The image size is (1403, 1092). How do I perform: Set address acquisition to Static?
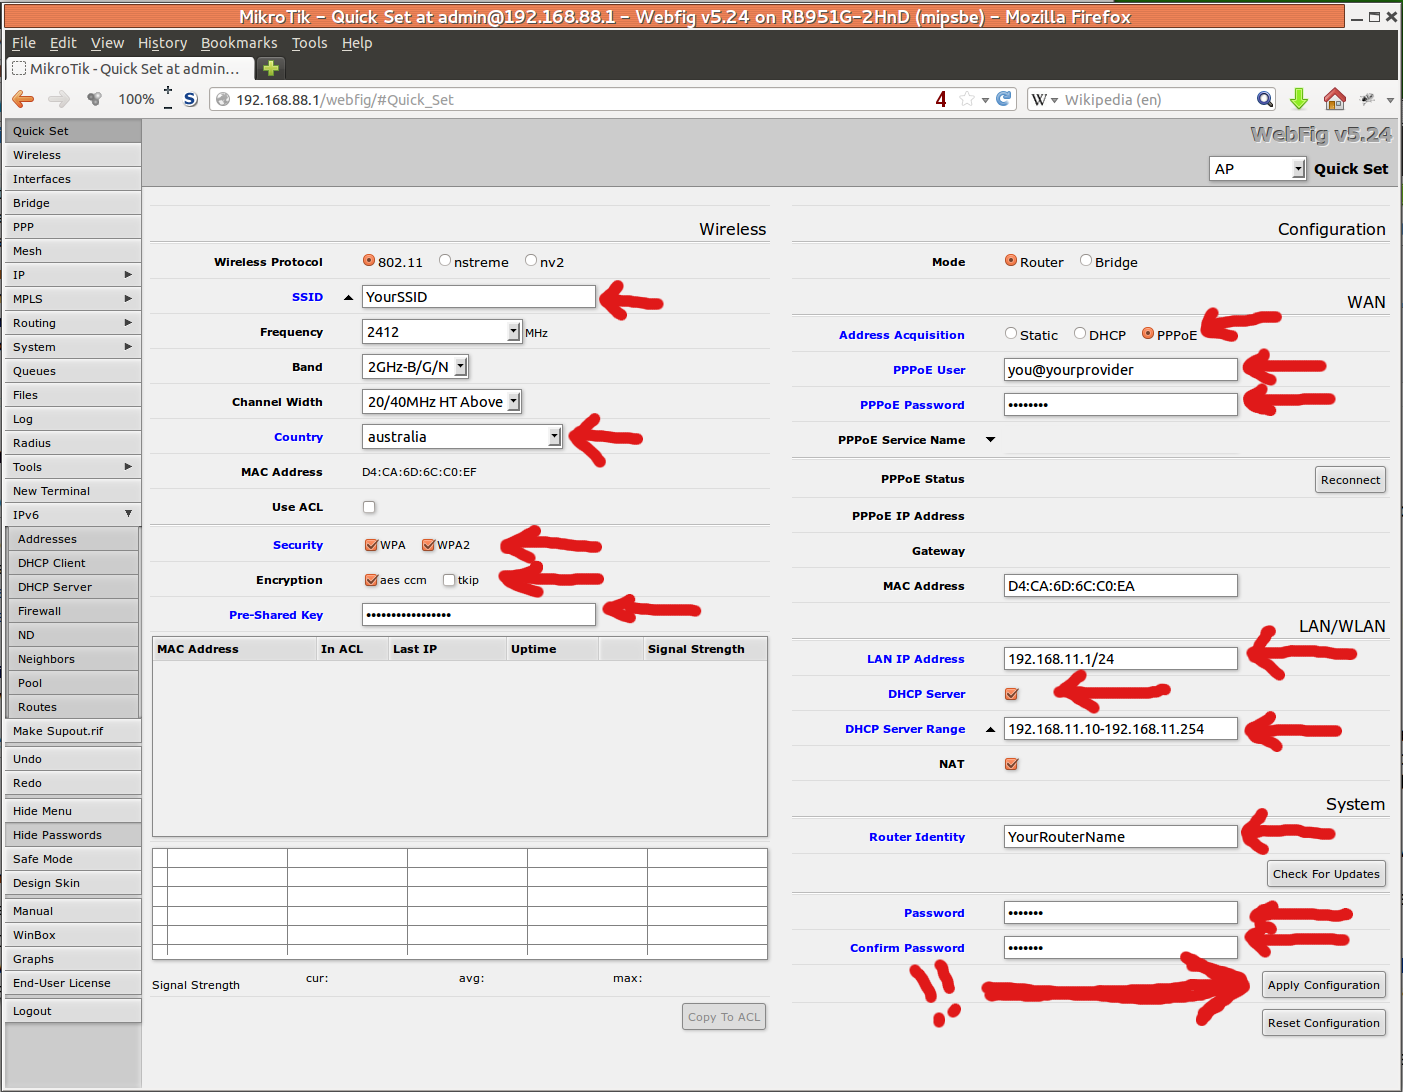[x=1011, y=333]
